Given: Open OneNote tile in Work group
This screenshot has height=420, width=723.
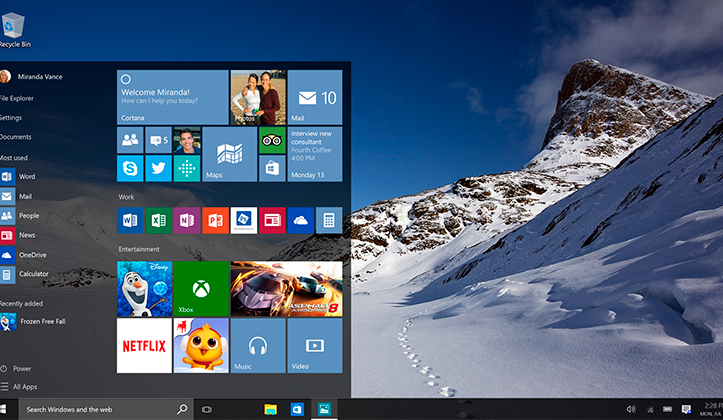Looking at the screenshot, I should (x=186, y=220).
